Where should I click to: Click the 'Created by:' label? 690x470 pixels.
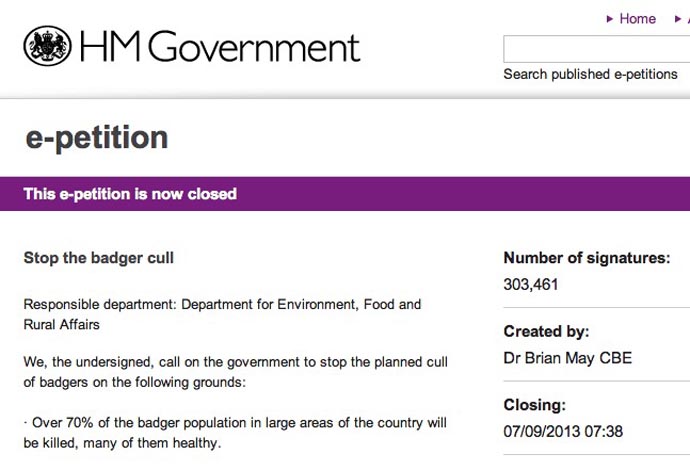(546, 332)
